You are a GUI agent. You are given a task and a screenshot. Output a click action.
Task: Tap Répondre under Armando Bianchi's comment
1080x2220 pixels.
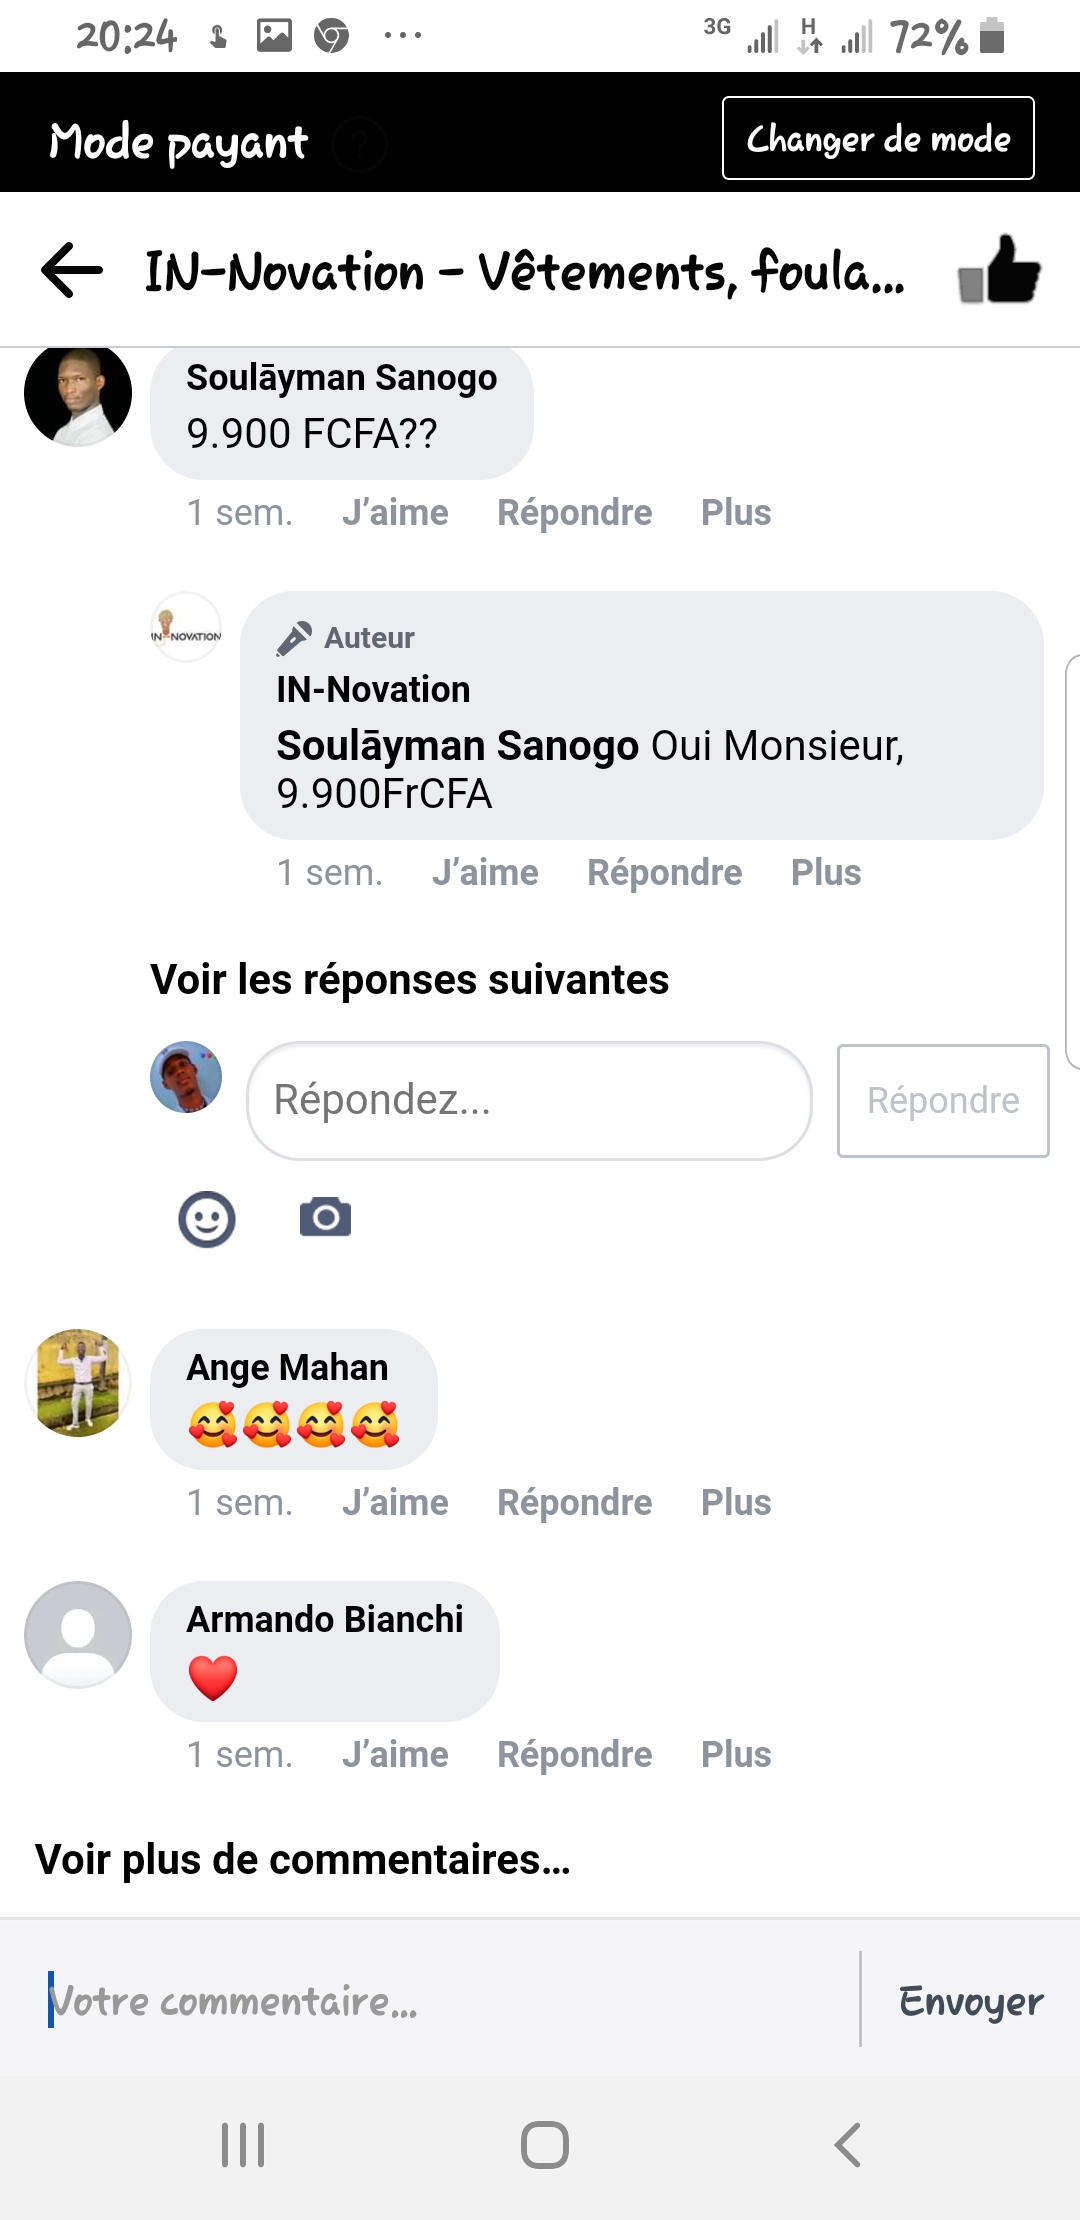tap(574, 1754)
